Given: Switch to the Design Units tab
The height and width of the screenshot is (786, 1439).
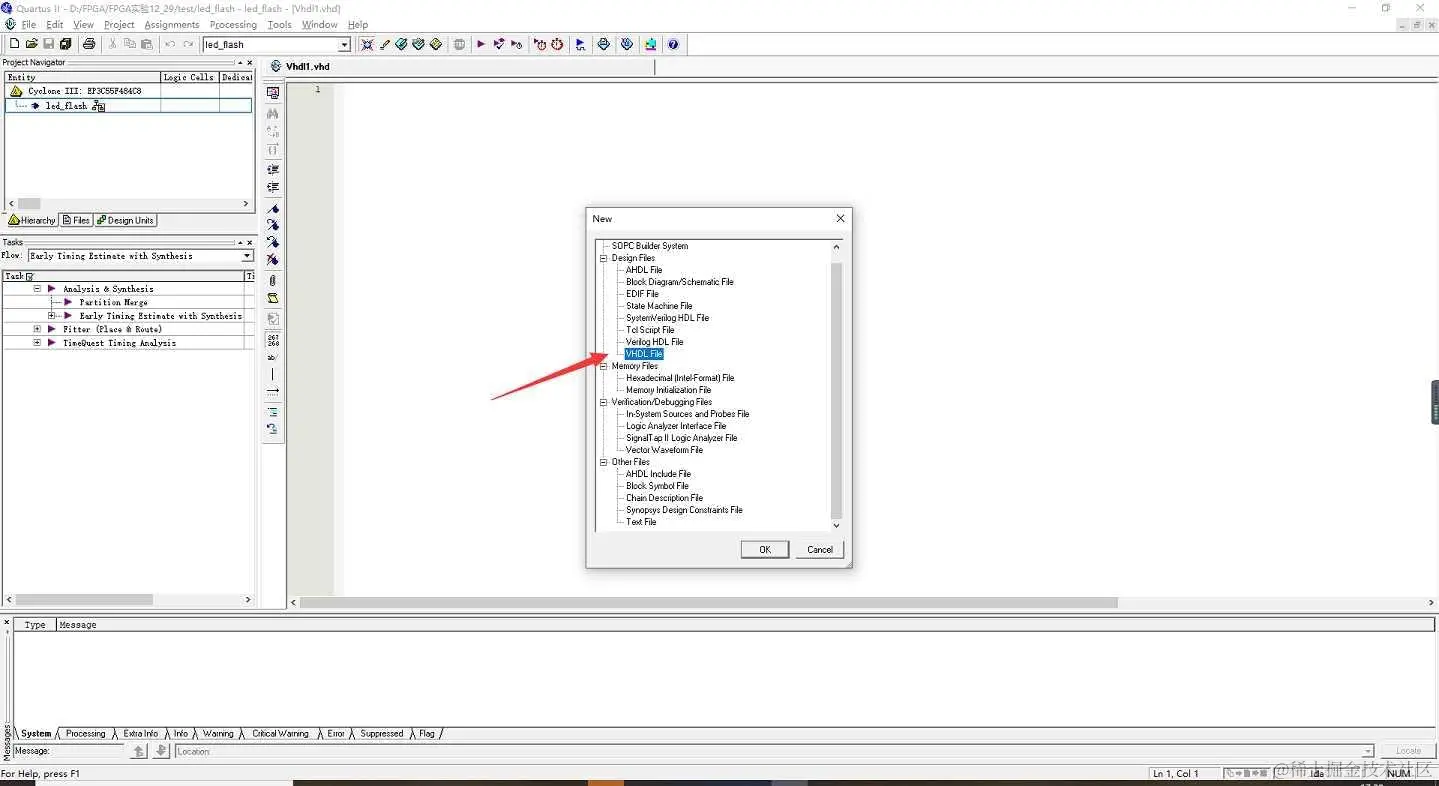Looking at the screenshot, I should [126, 220].
